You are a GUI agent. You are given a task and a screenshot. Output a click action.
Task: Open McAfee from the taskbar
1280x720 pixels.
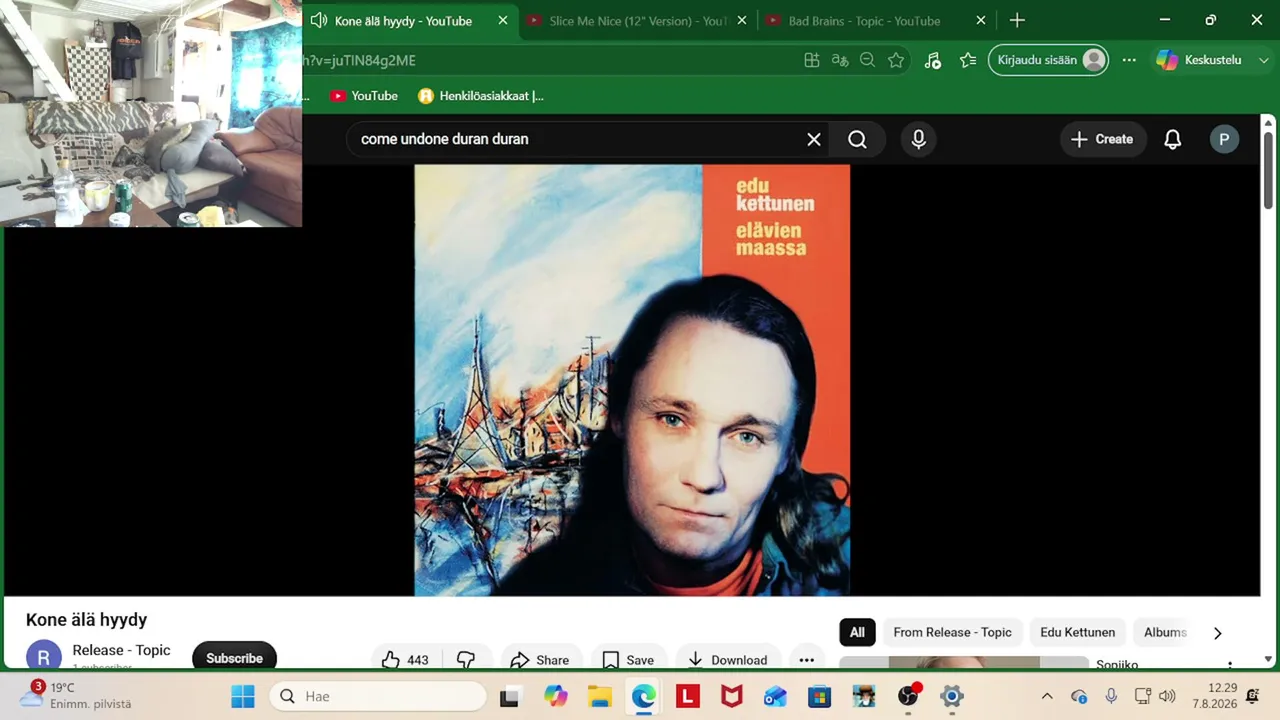click(731, 696)
